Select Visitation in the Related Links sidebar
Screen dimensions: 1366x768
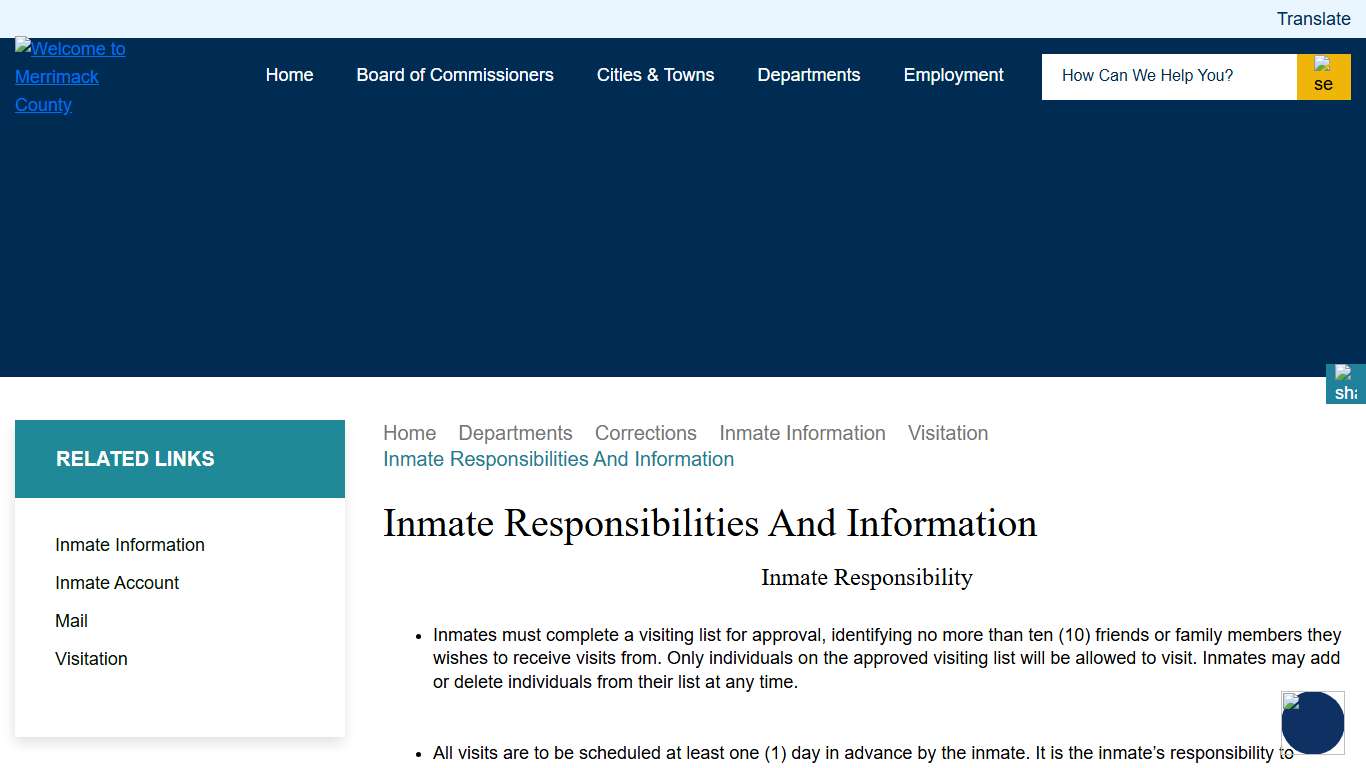(91, 659)
